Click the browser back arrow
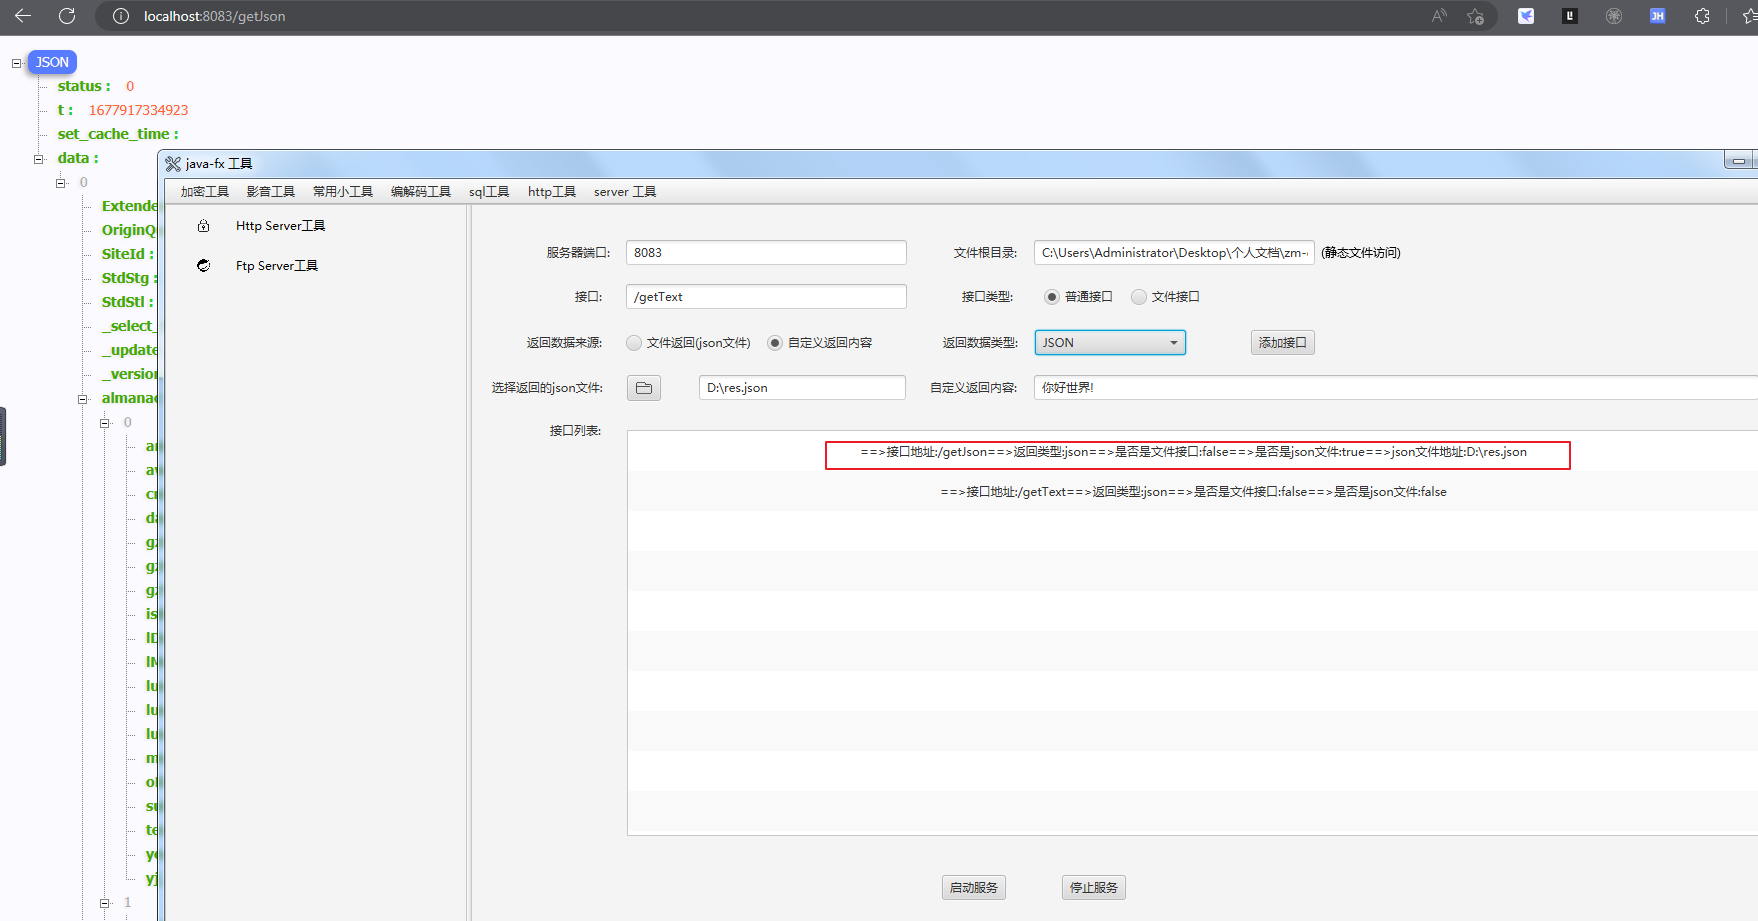This screenshot has height=921, width=1758. pos(23,16)
